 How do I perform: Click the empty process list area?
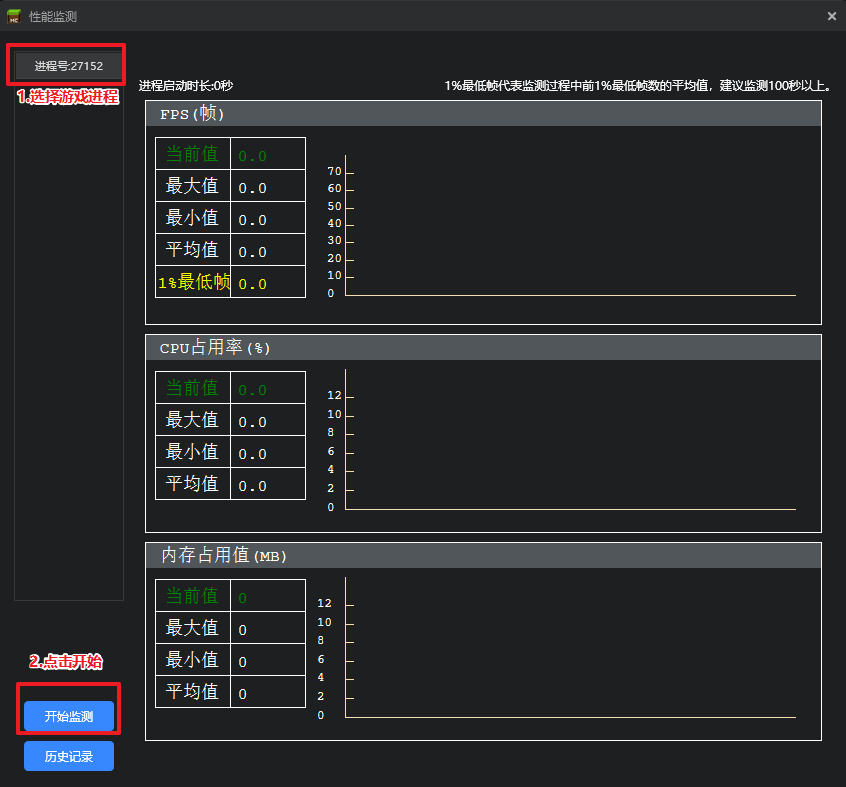(69, 345)
